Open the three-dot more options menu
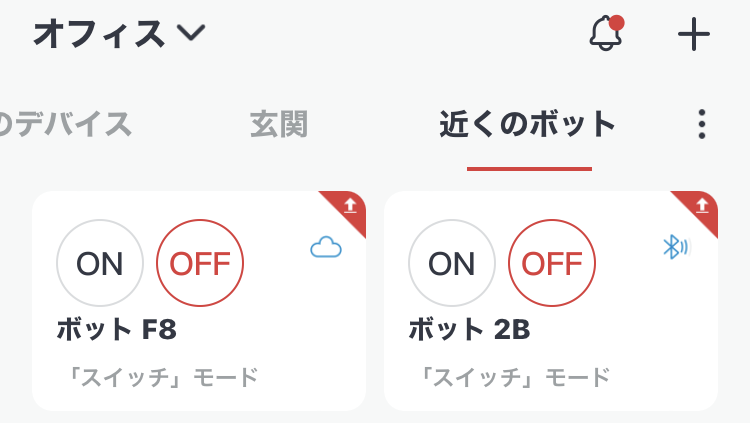 click(702, 124)
